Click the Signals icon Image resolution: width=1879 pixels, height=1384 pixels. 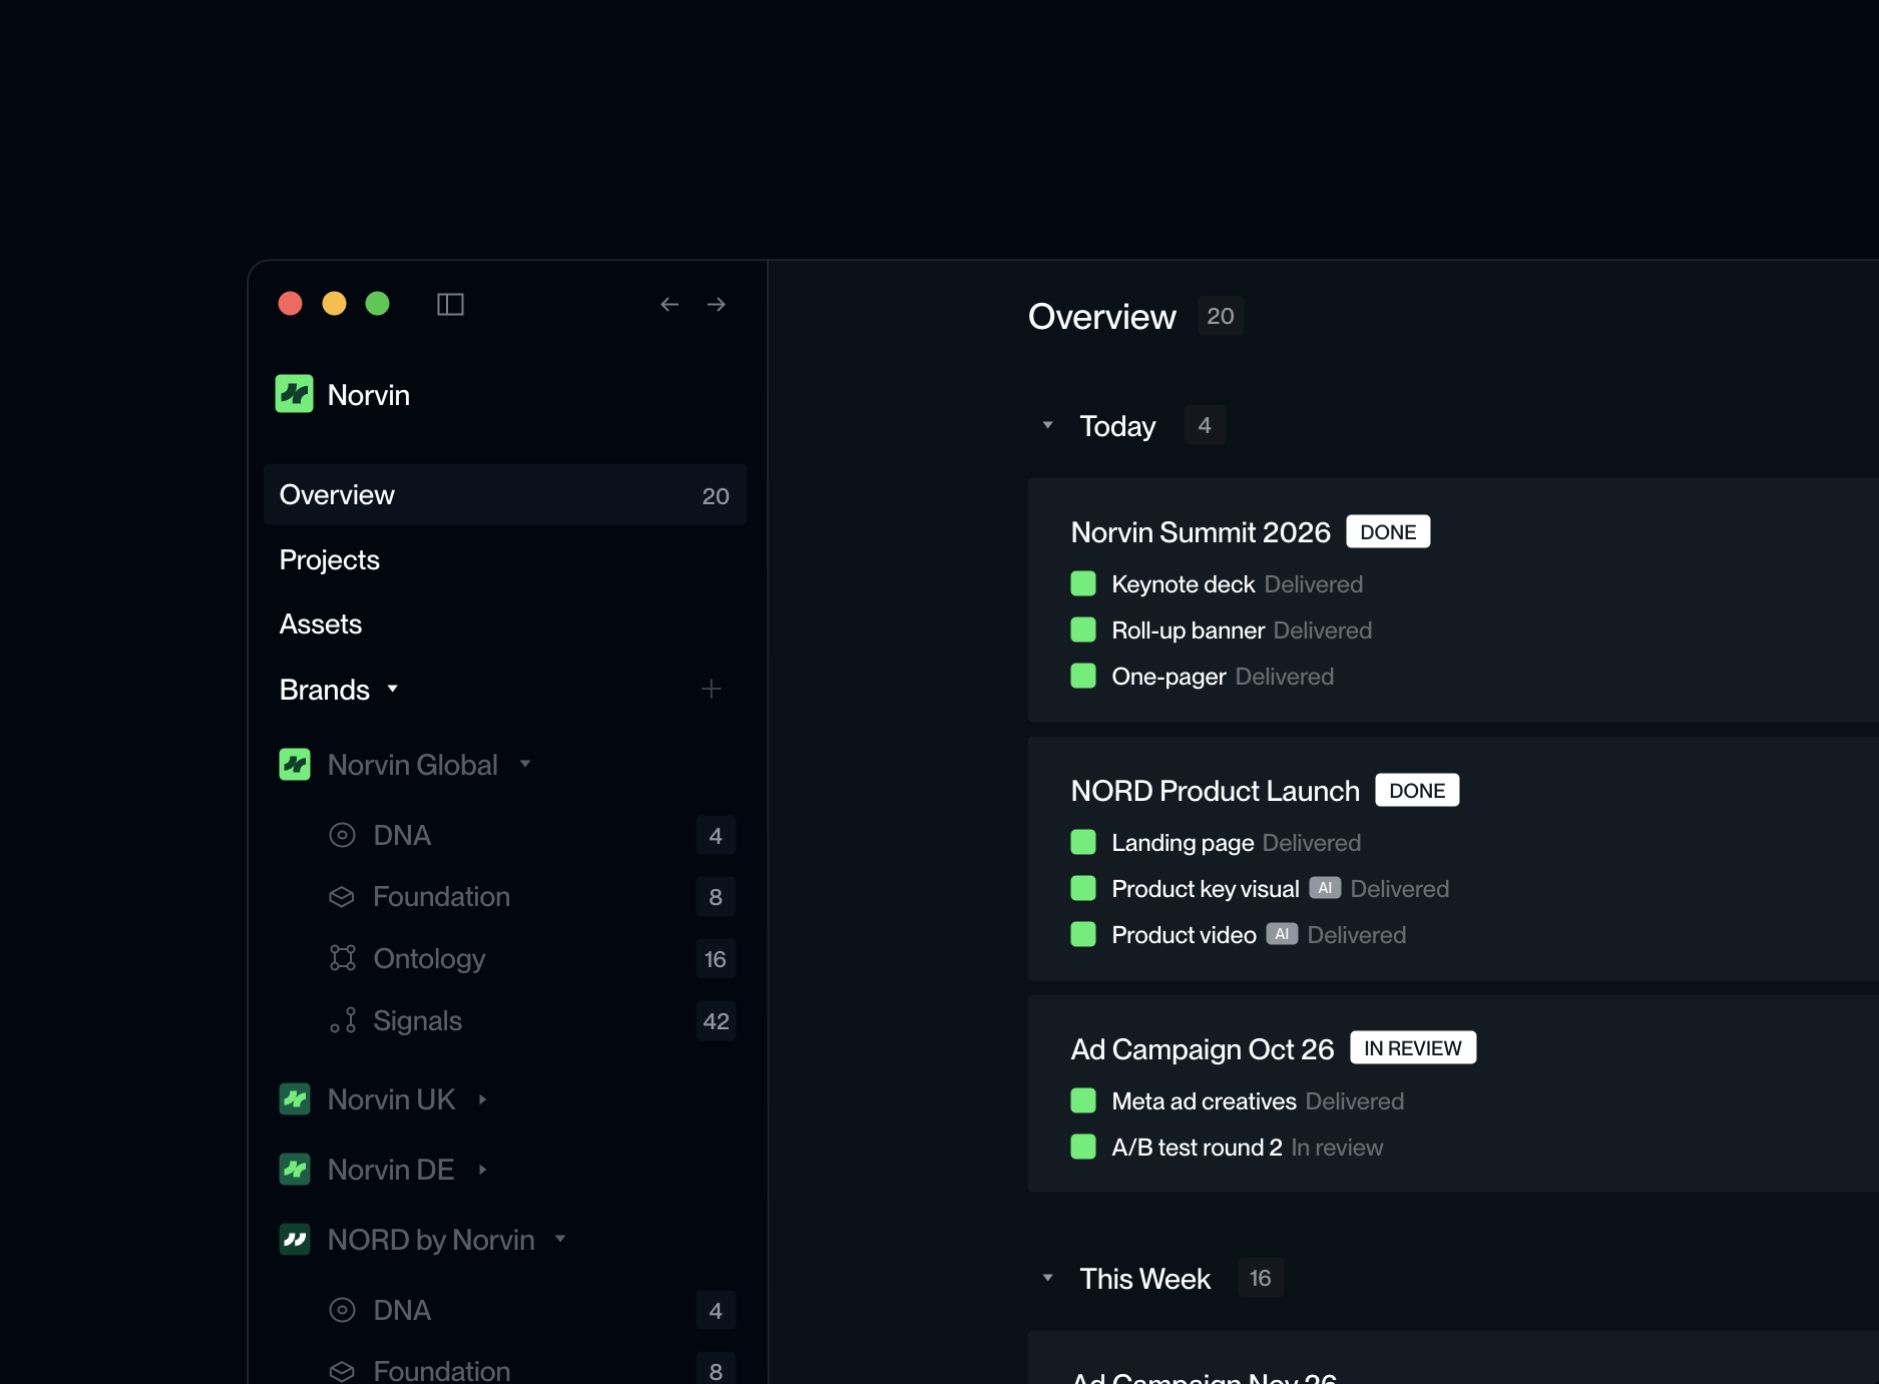342,1021
